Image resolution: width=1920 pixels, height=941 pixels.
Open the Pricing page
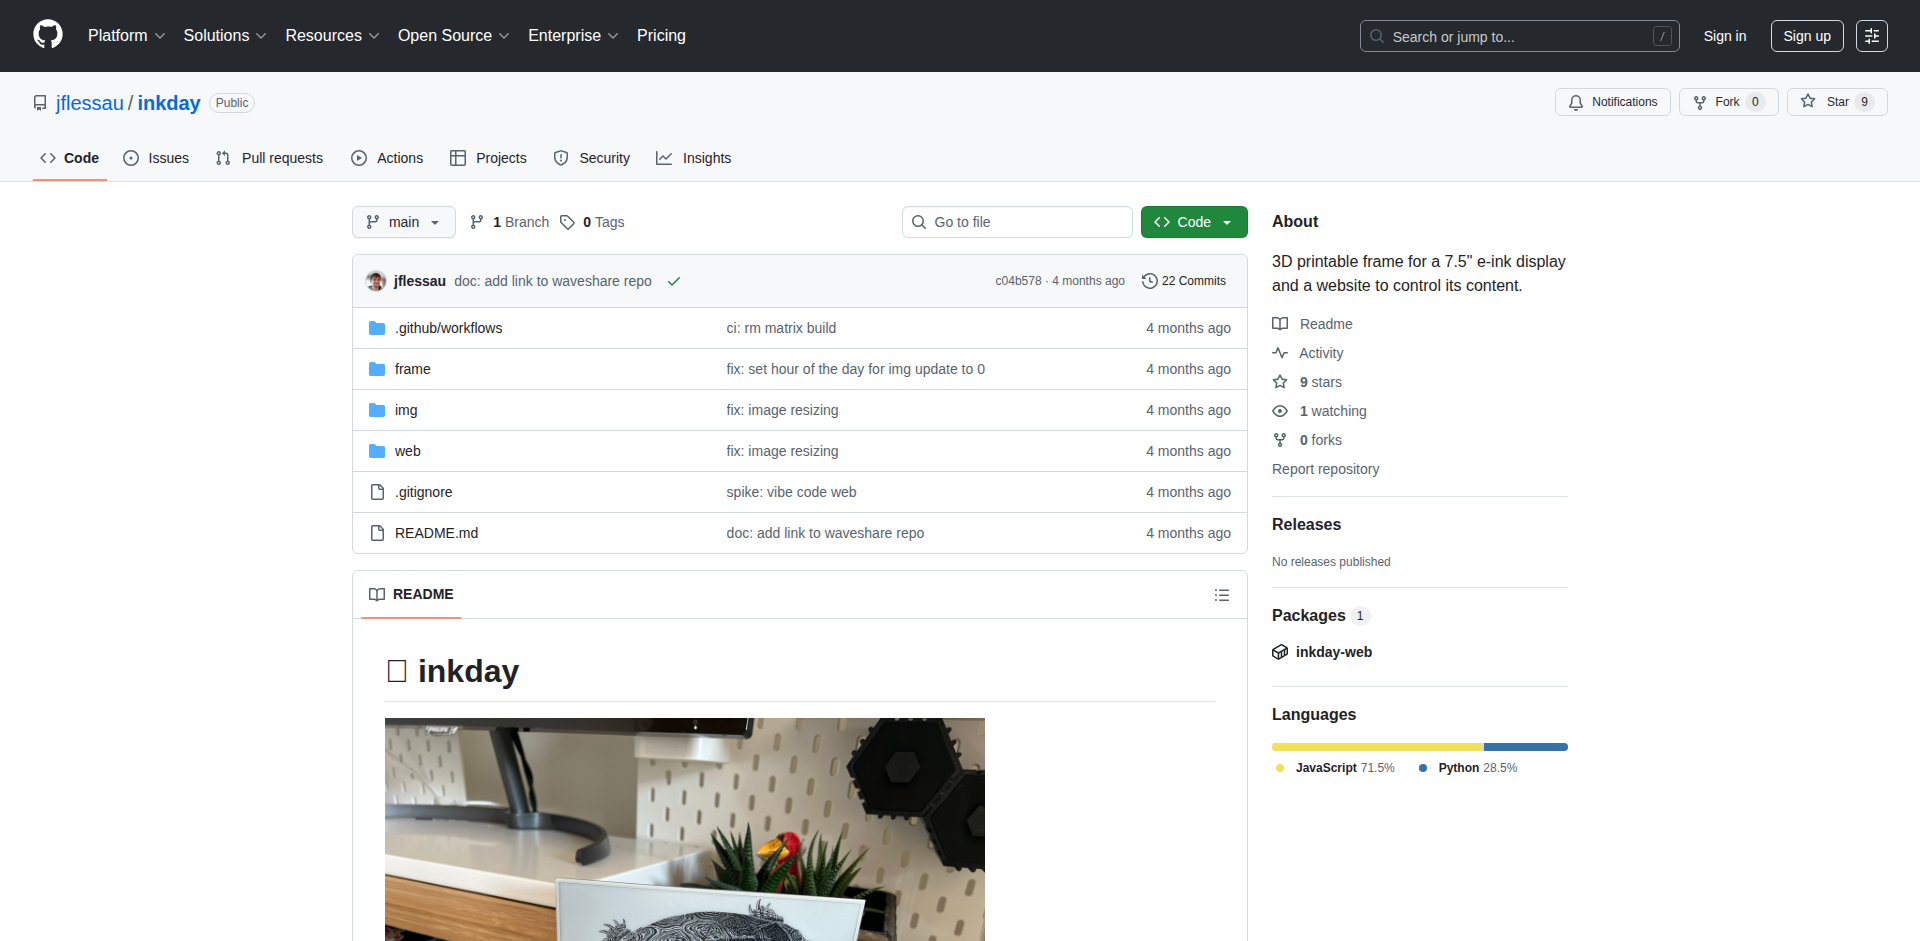(x=661, y=36)
